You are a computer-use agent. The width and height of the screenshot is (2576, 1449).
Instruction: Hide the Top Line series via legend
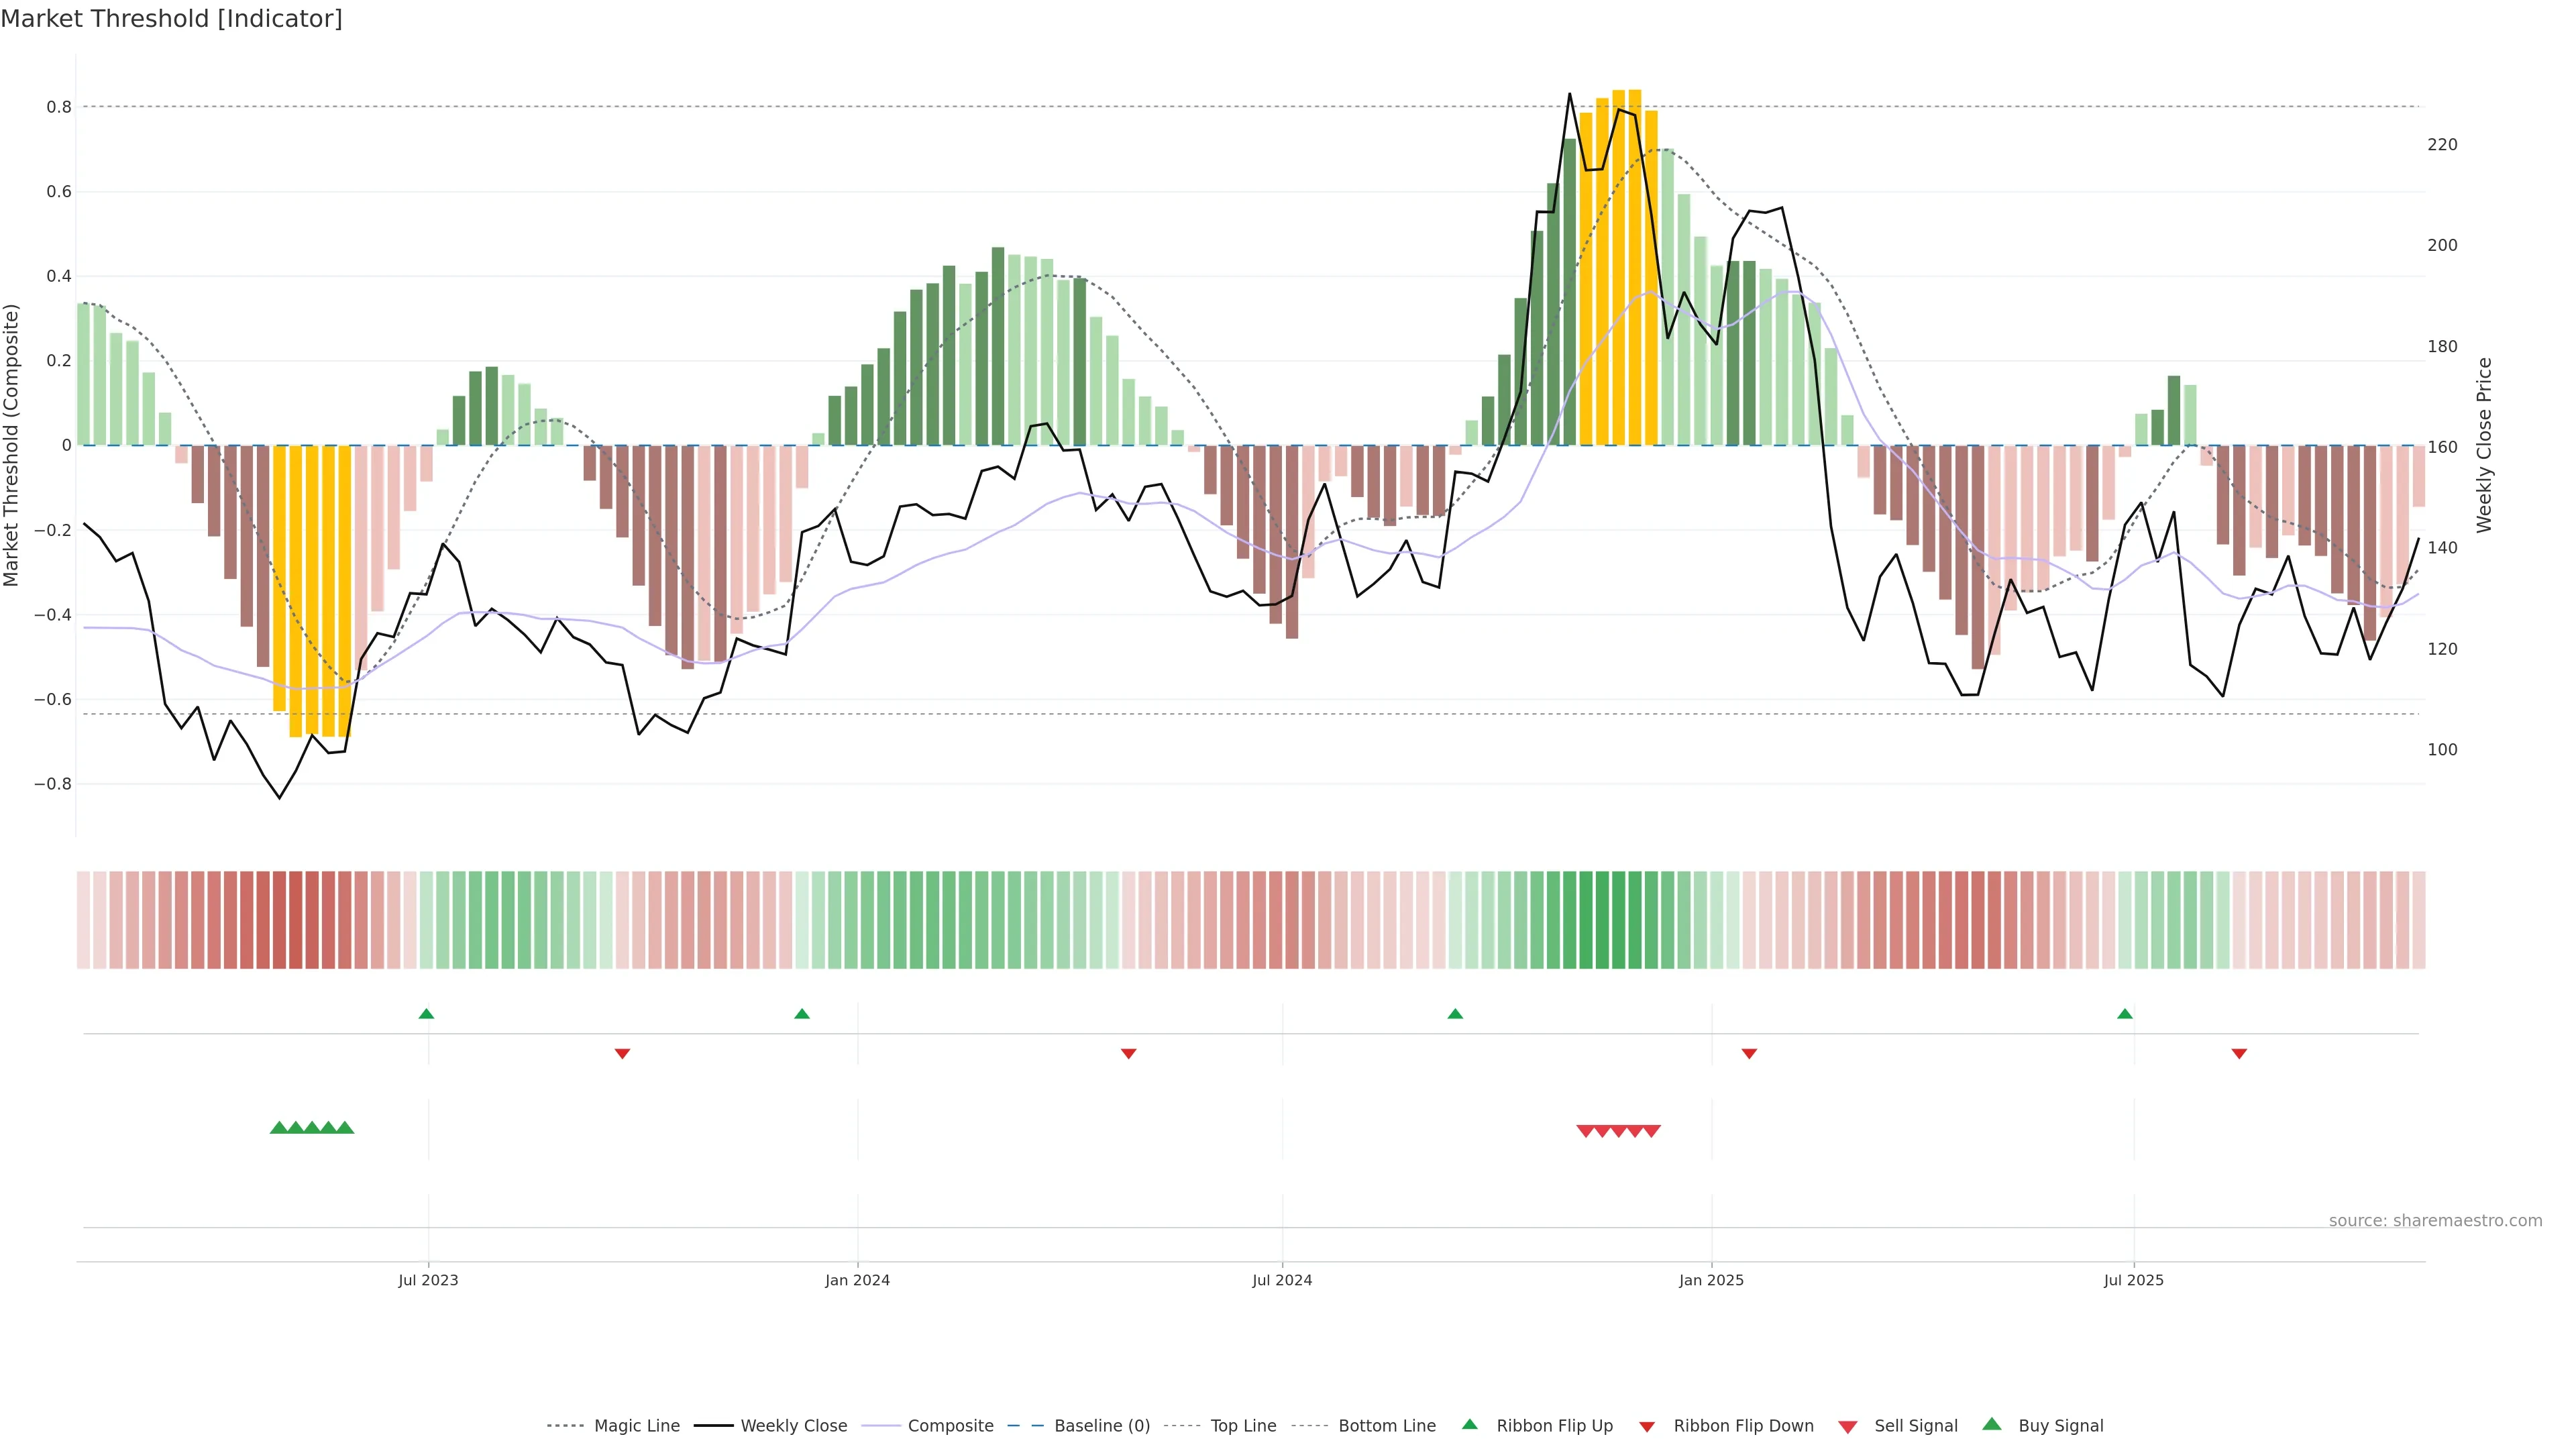pyautogui.click(x=1243, y=1426)
